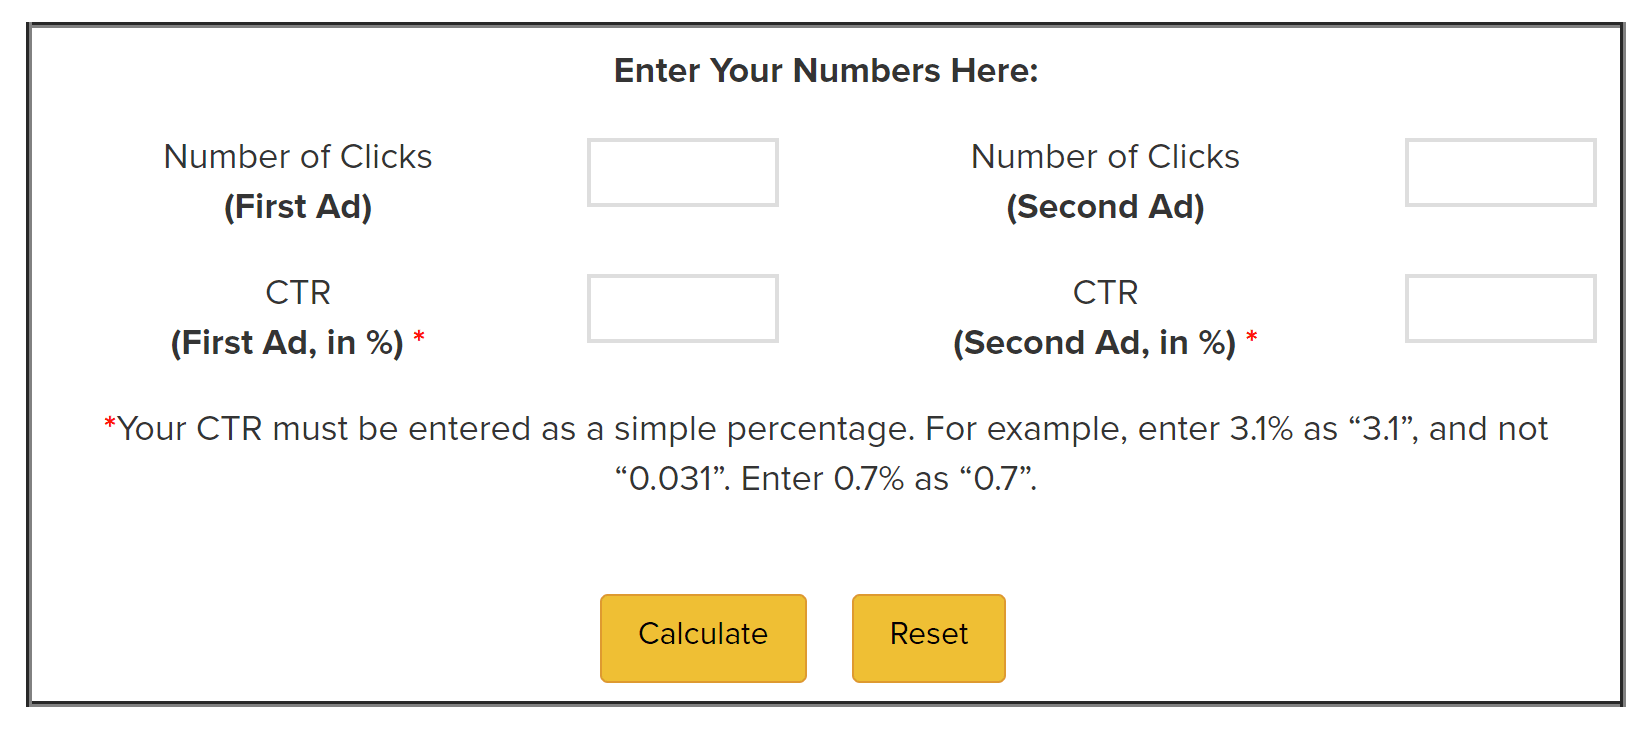Click the "CTR" text above "(First Ad, in %)"

point(298,293)
